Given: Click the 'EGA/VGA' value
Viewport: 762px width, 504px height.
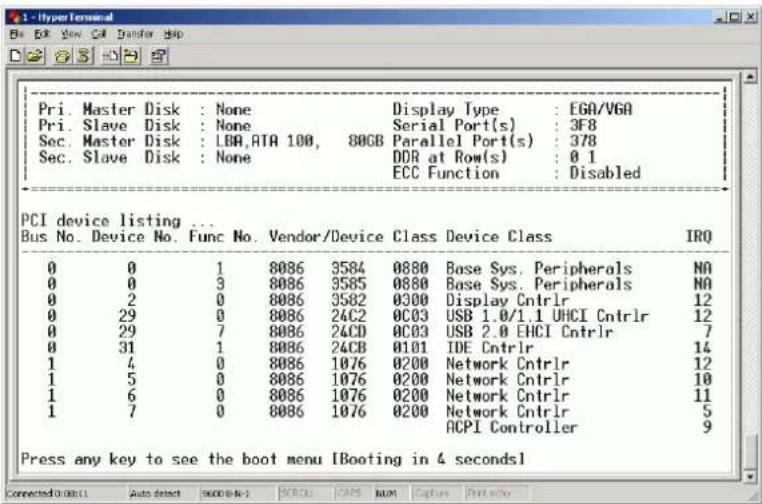Looking at the screenshot, I should [601, 109].
